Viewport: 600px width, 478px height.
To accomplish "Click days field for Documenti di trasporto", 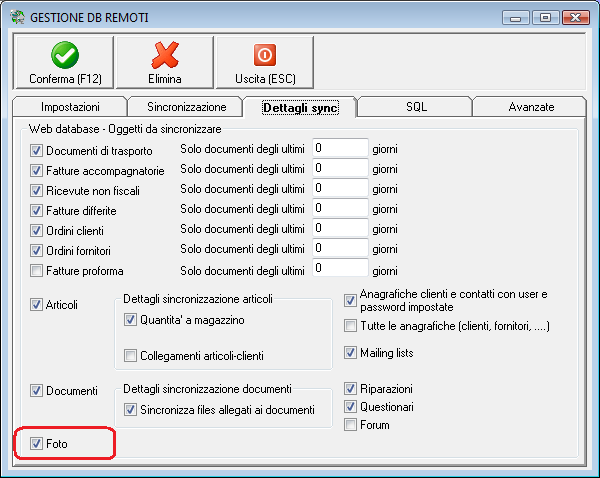I will (340, 148).
